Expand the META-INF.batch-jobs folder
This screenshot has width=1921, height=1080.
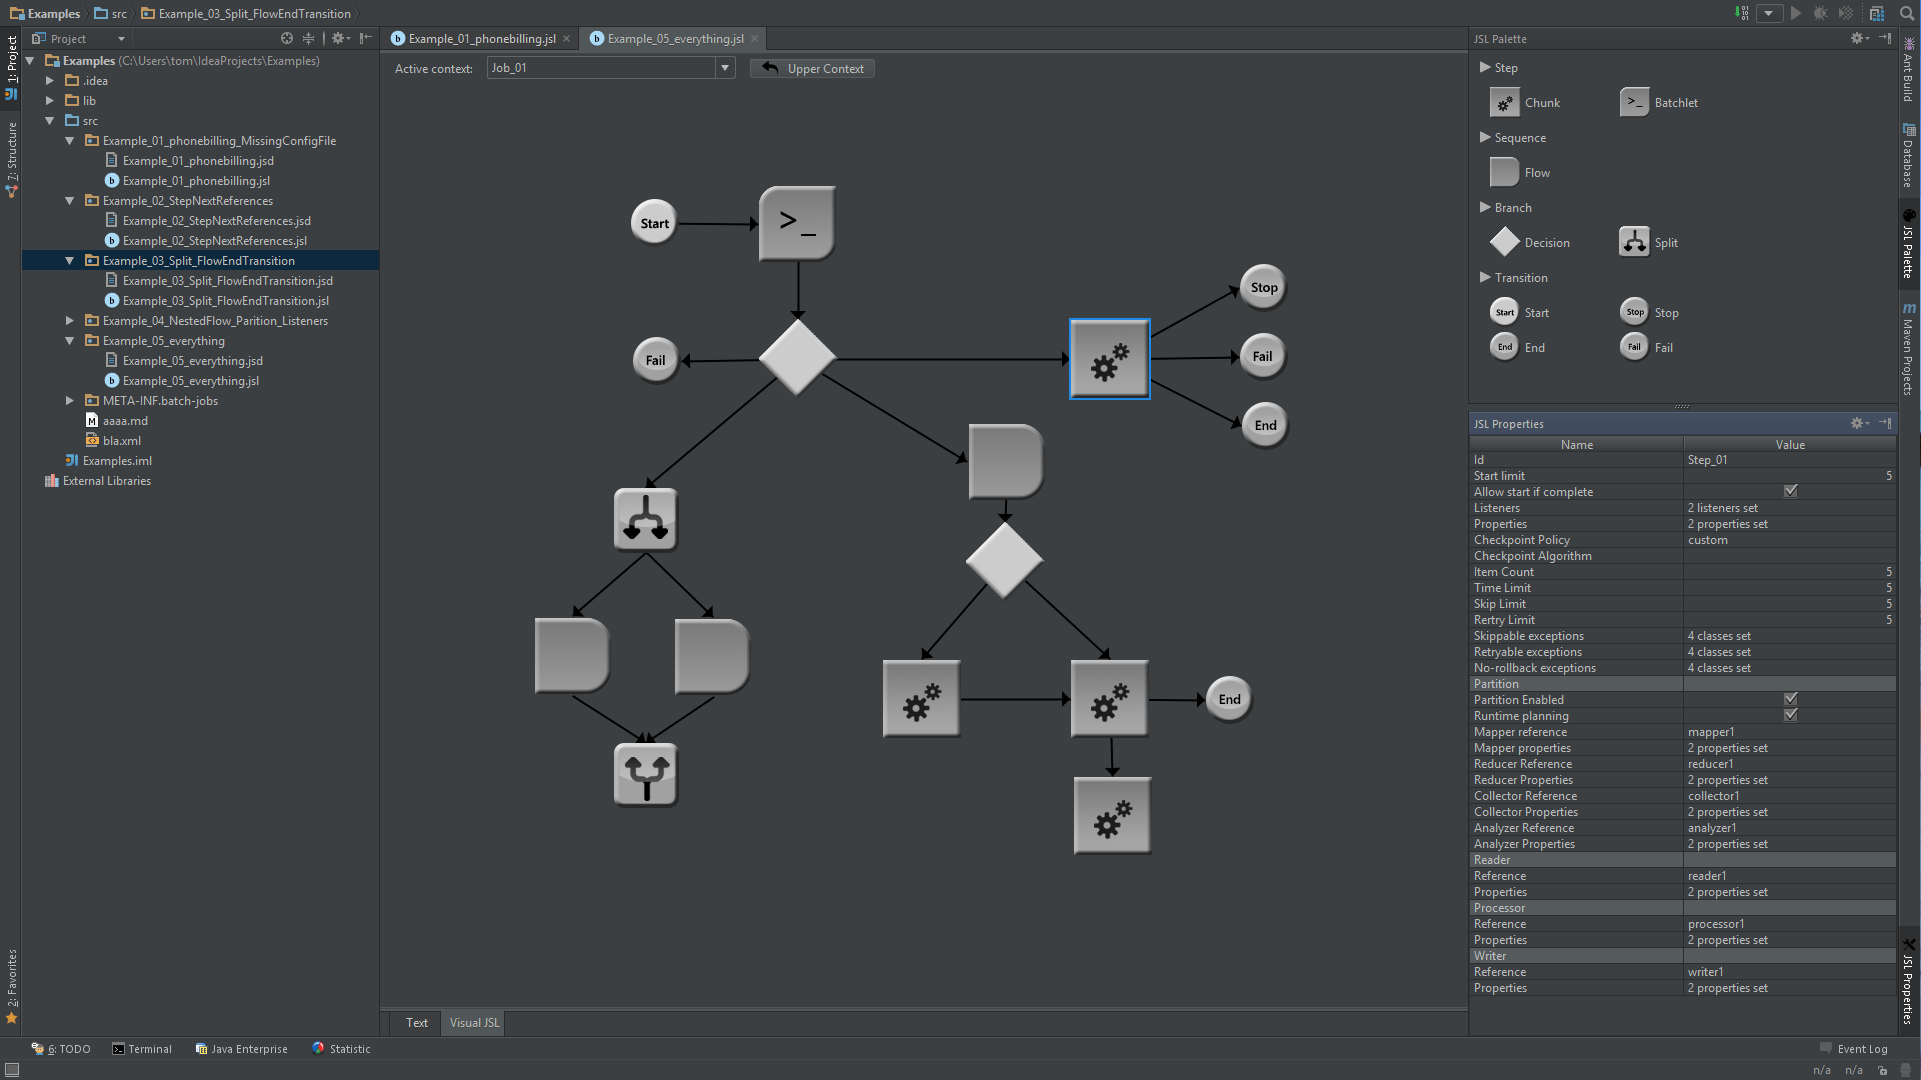(69, 401)
